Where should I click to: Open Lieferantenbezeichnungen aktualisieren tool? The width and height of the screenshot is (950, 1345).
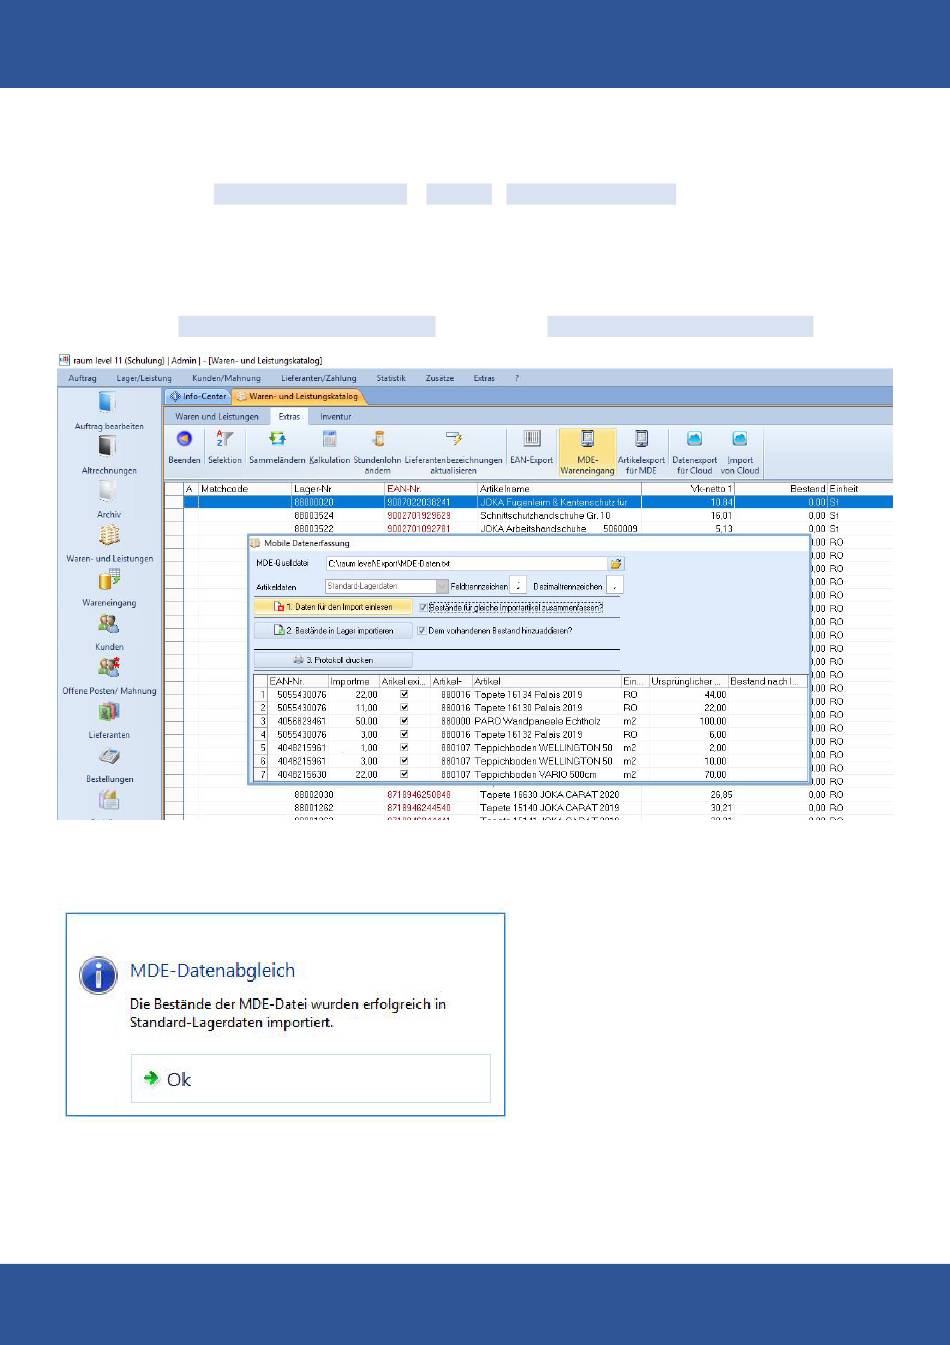pos(454,451)
